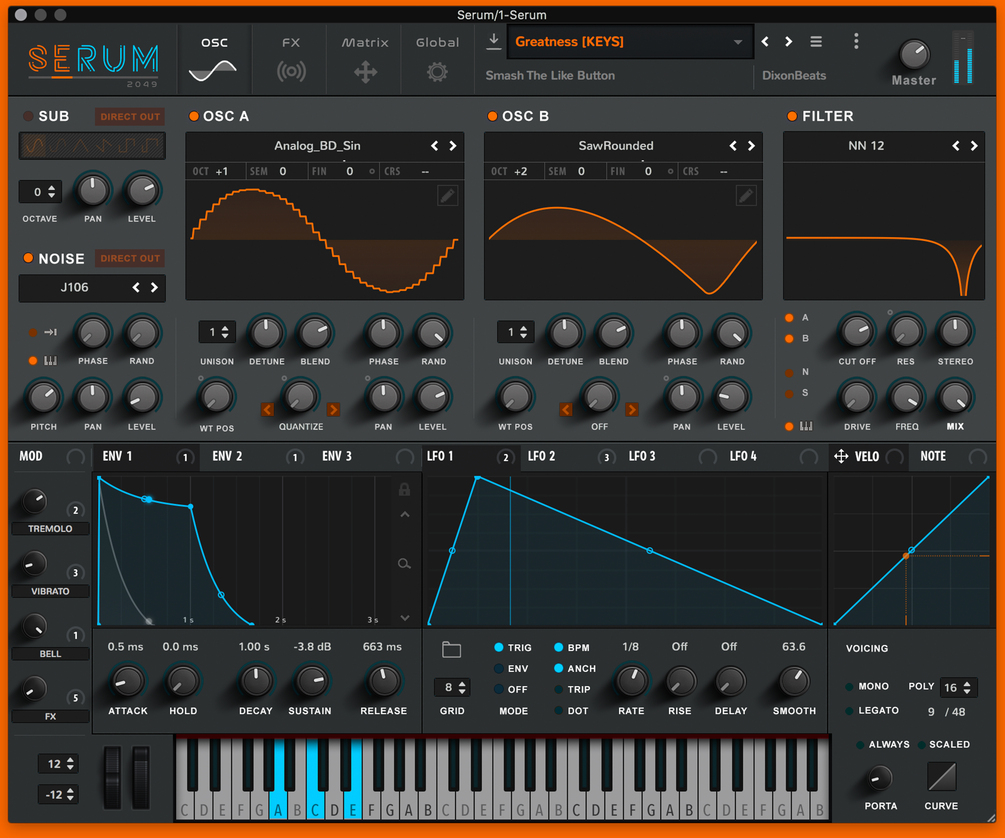Click OSC B warp mode right arrow
The image size is (1005, 838).
[632, 410]
